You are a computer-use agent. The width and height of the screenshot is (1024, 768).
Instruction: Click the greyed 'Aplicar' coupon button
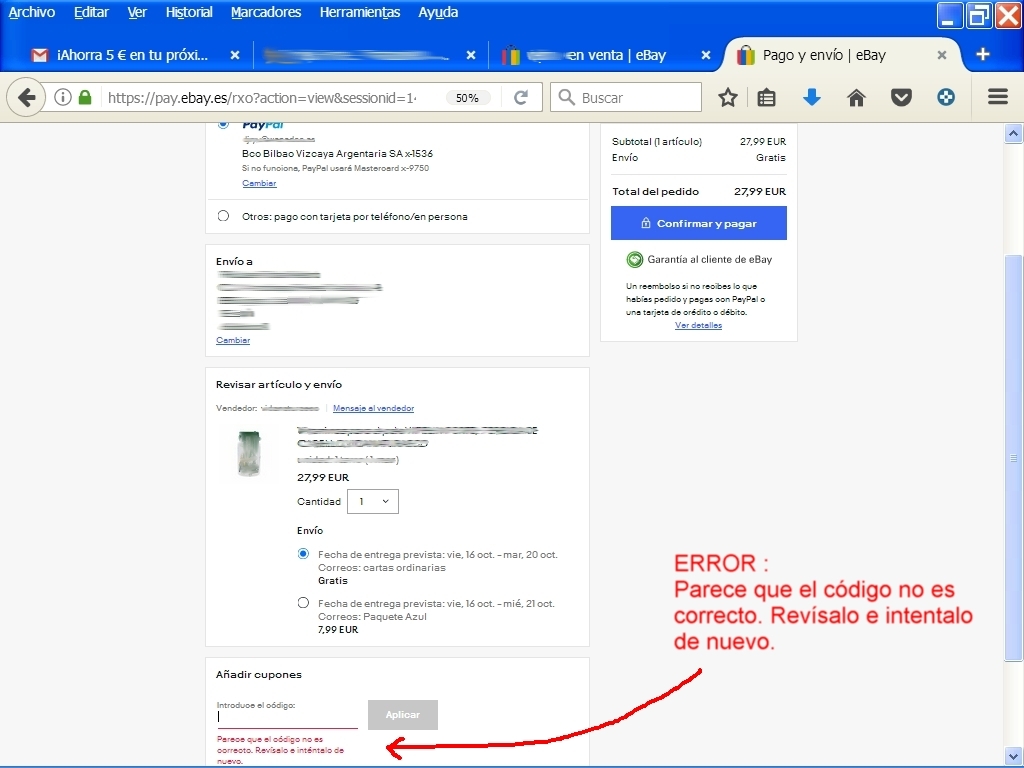pyautogui.click(x=403, y=715)
